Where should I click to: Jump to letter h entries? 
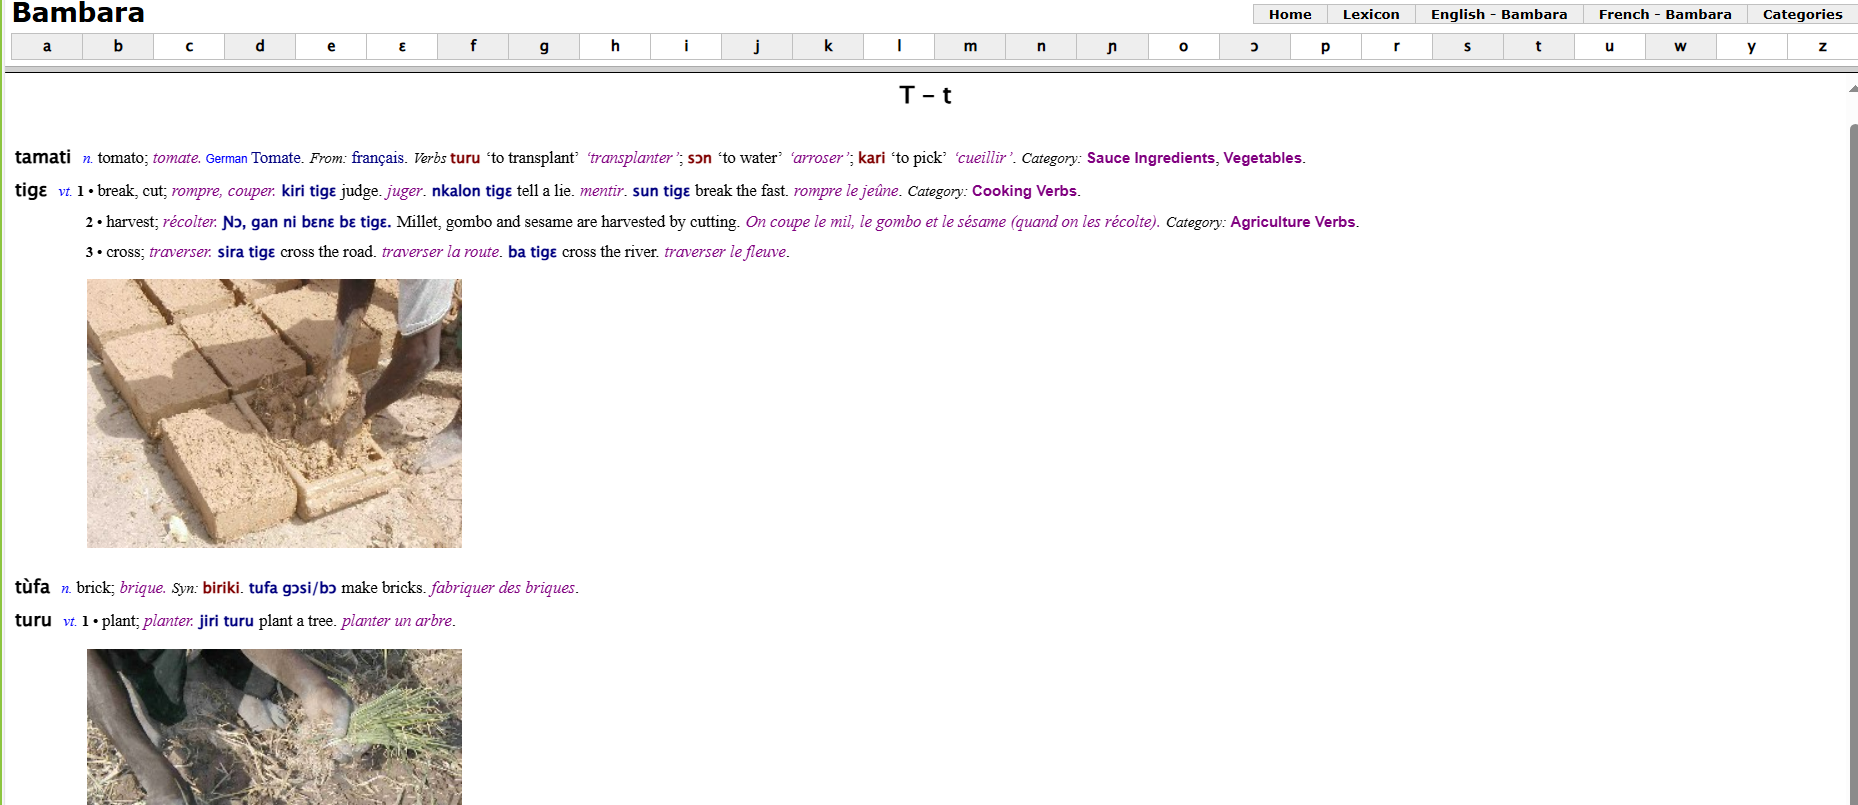[615, 46]
